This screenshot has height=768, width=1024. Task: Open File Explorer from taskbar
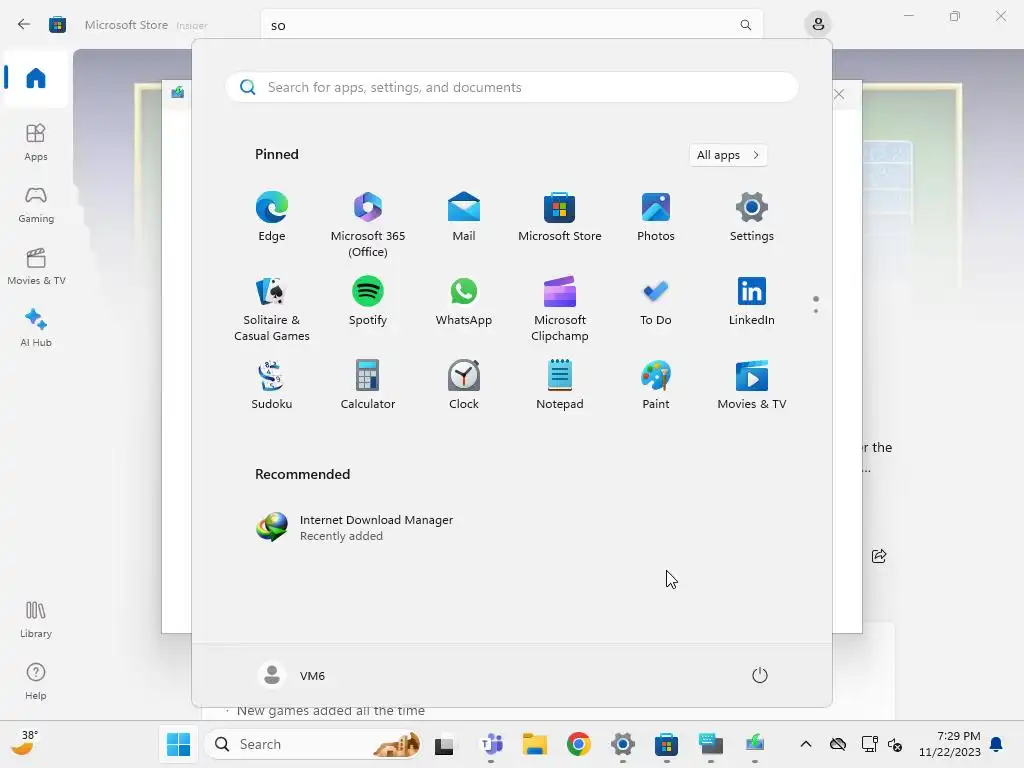click(x=535, y=744)
